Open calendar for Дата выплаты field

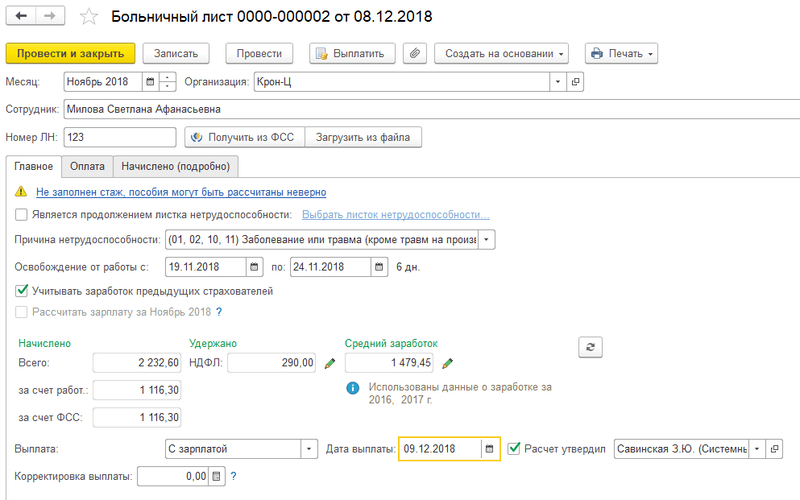click(x=489, y=449)
